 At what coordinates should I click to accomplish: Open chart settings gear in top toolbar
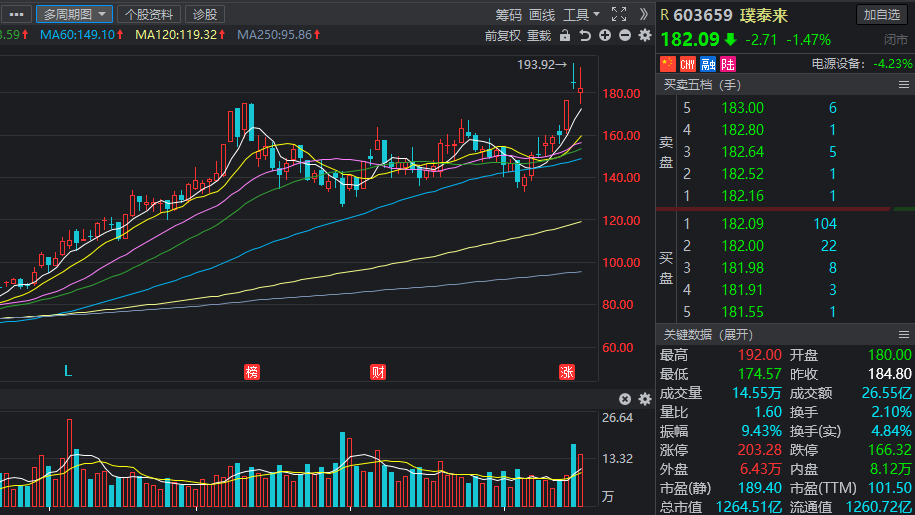(x=644, y=36)
